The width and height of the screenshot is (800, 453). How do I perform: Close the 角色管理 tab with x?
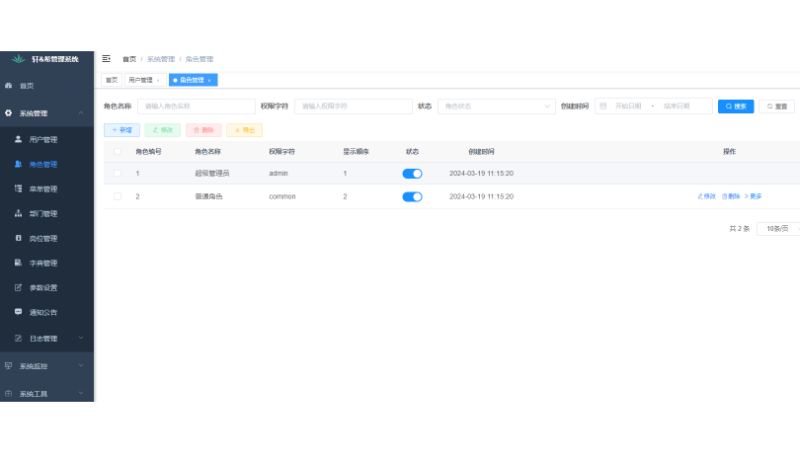click(x=209, y=81)
